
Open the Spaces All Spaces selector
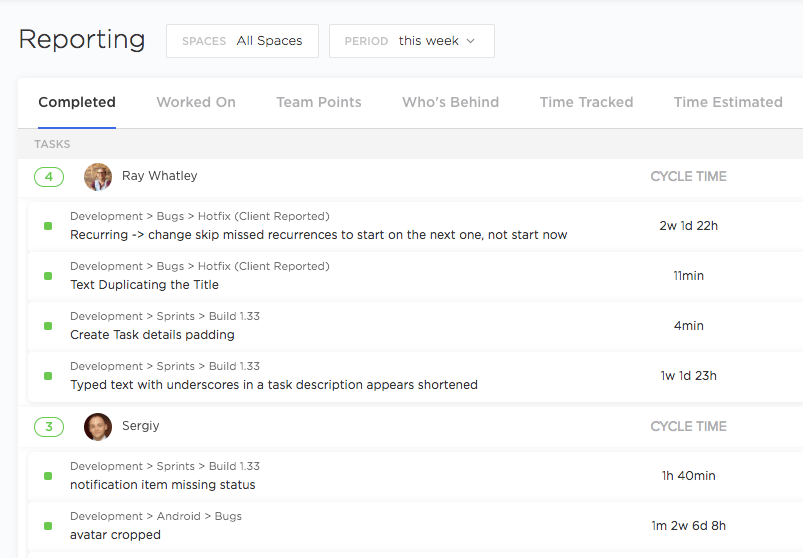tap(242, 41)
